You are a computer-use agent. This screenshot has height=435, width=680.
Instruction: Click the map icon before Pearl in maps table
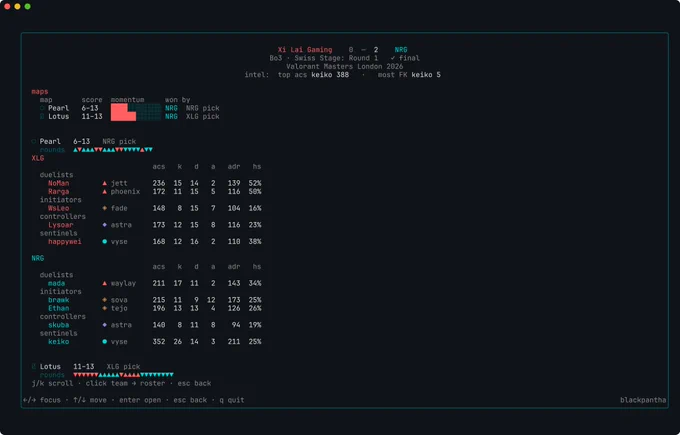[x=42, y=108]
